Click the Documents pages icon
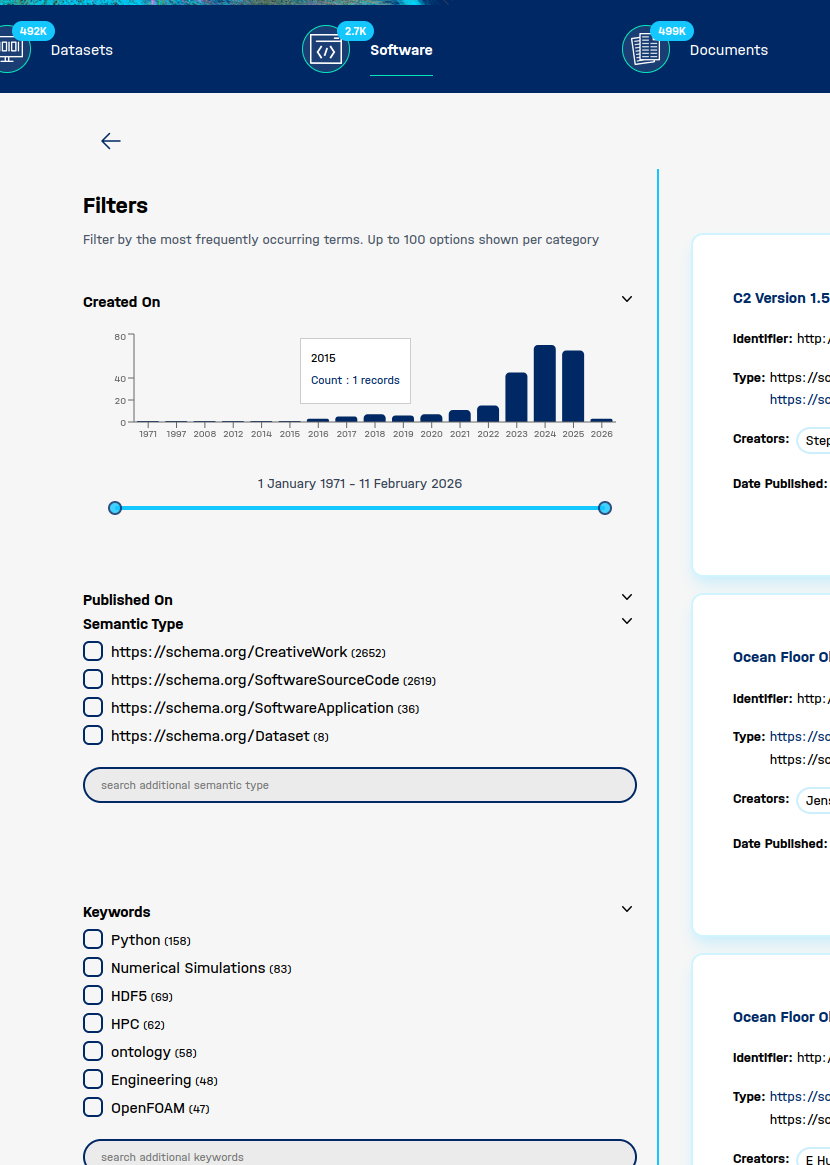830x1165 pixels. pyautogui.click(x=645, y=48)
